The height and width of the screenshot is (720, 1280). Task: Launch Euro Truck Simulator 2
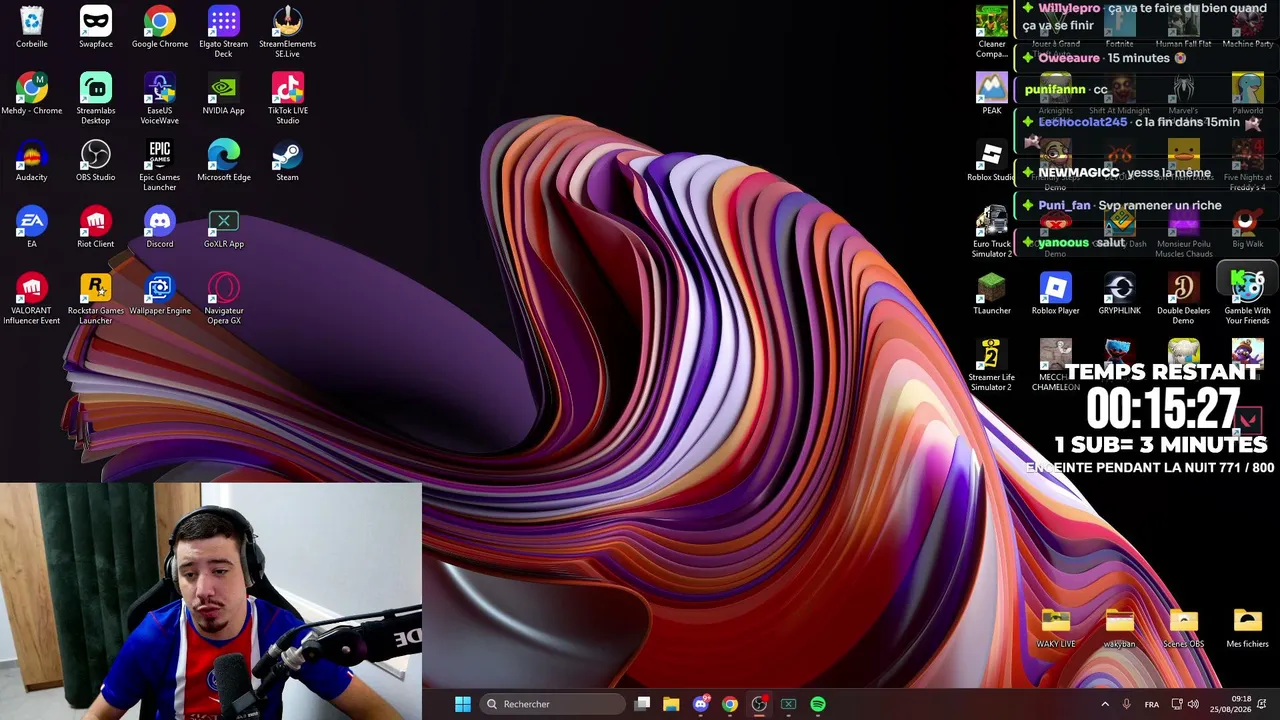click(992, 231)
